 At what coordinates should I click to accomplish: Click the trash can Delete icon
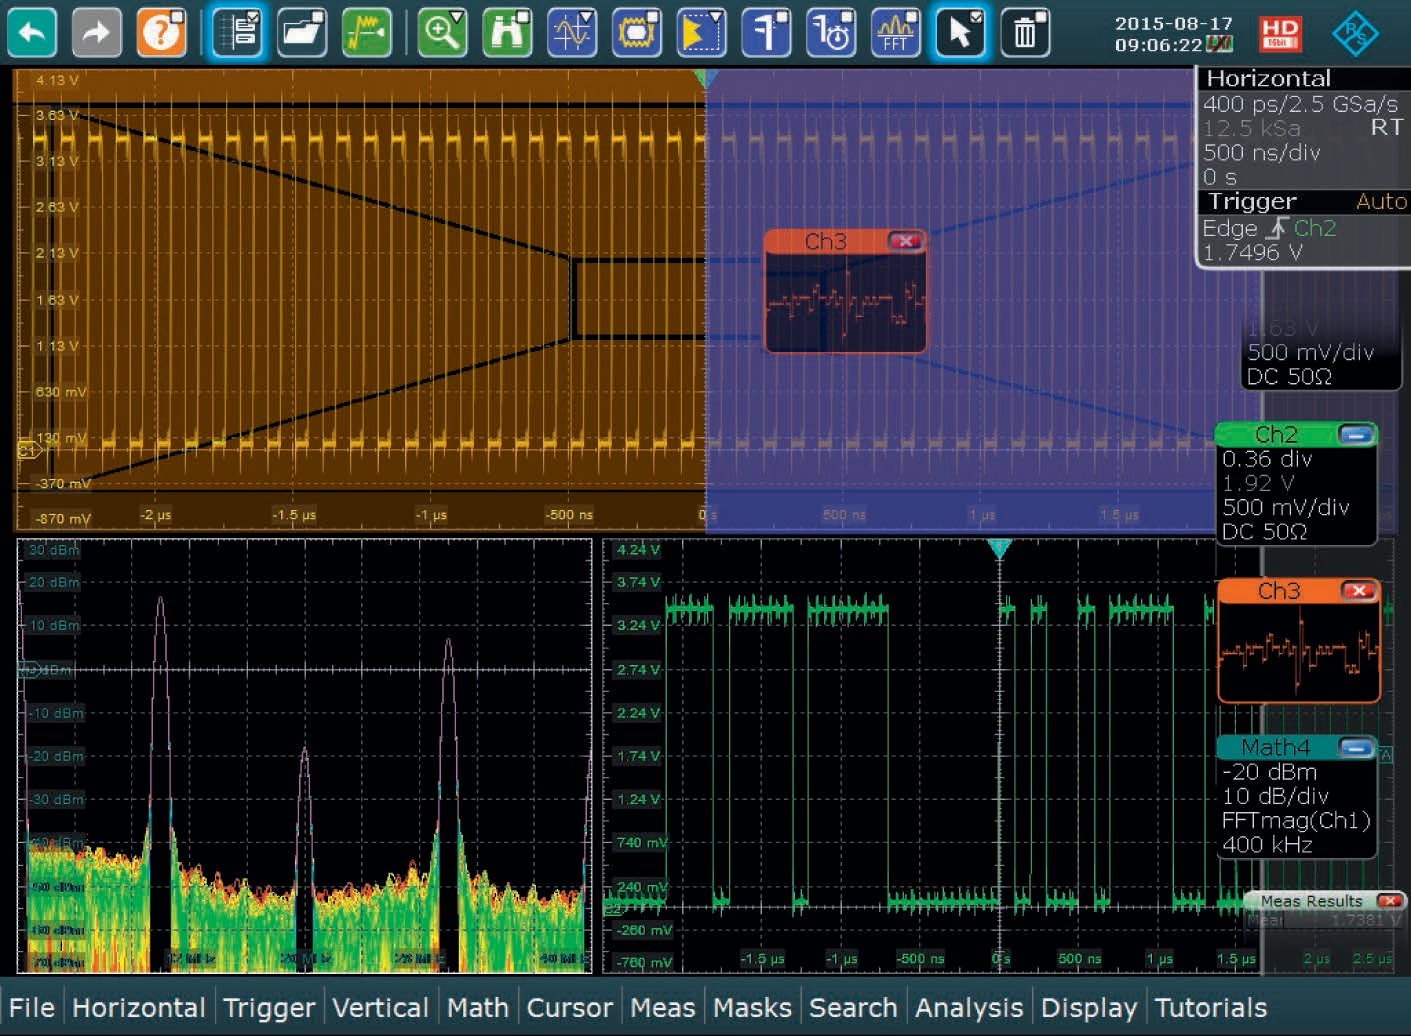[x=1025, y=32]
